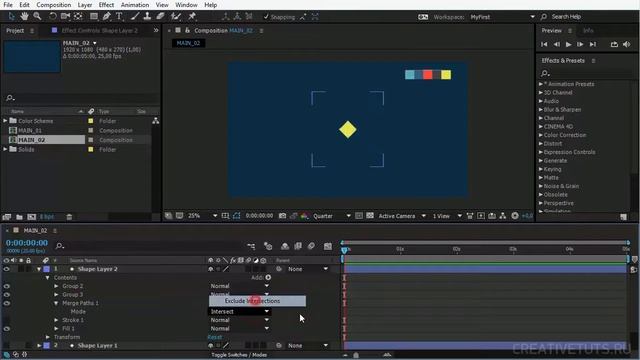
Task: Expand Transform properties of Shape Layer 2
Action: click(x=48, y=337)
